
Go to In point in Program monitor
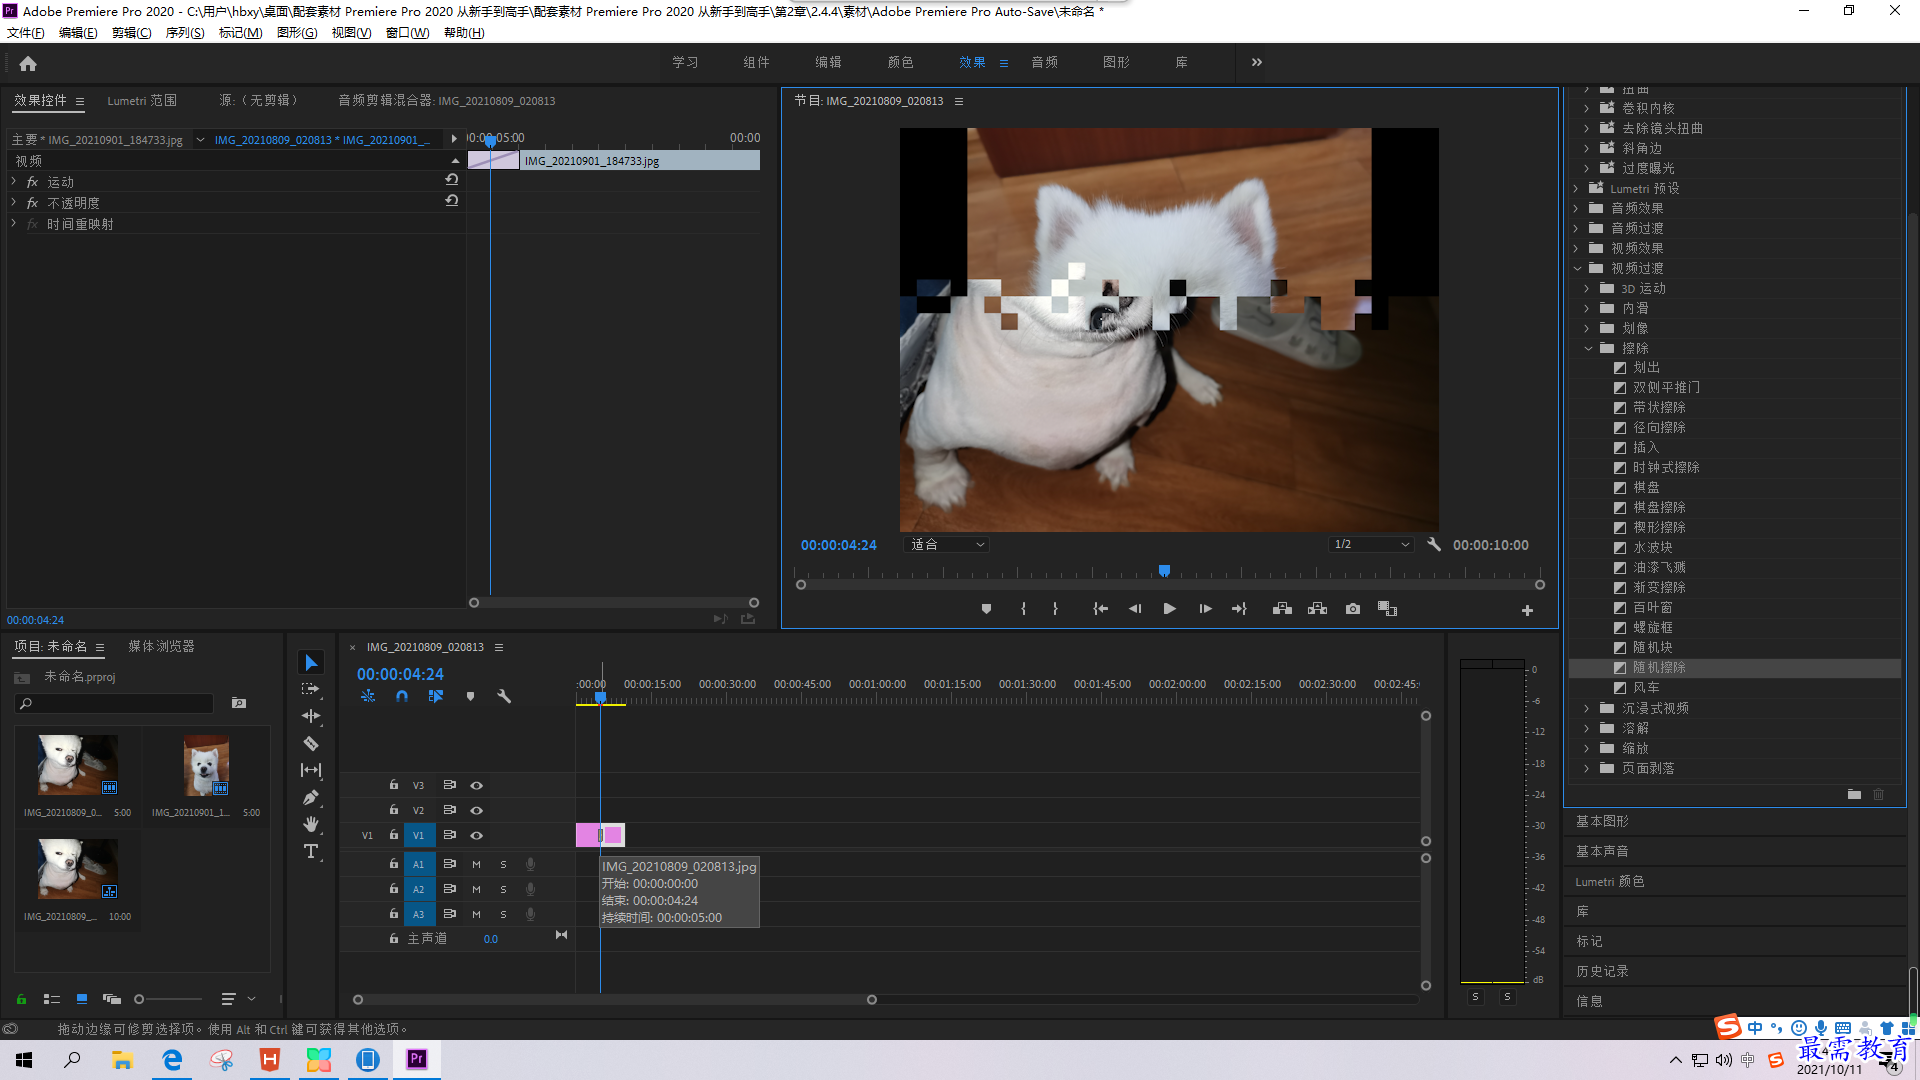coord(1100,609)
